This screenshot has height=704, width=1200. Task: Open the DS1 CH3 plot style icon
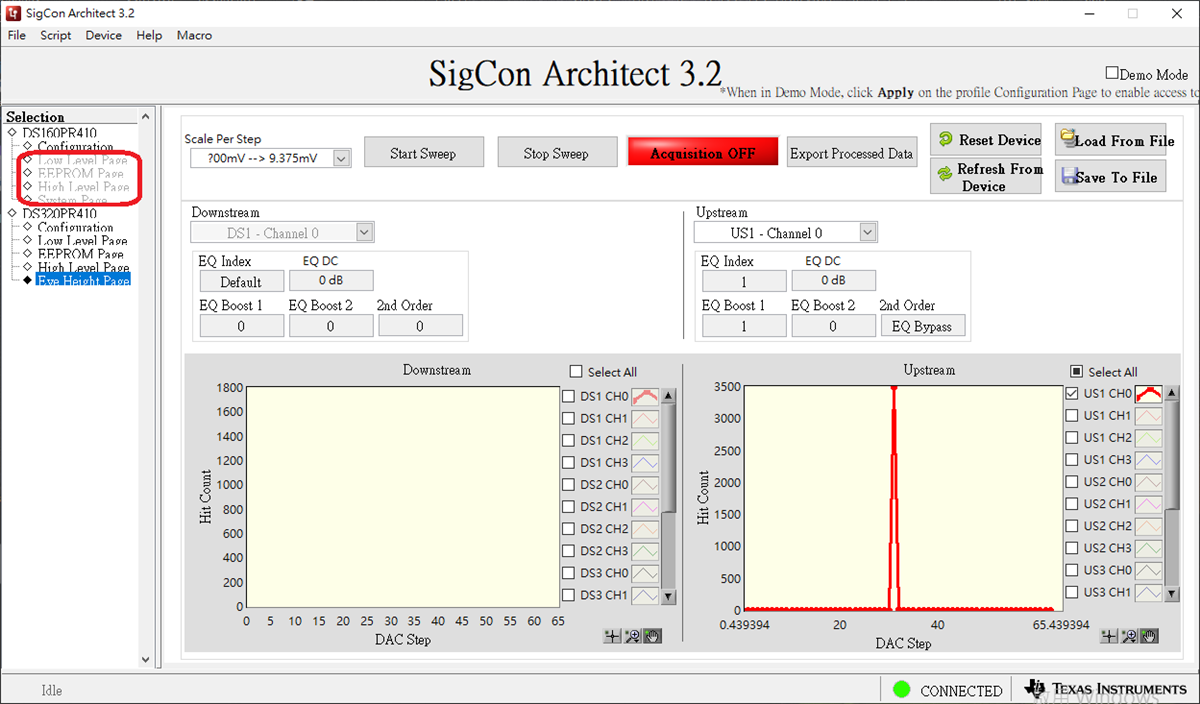click(x=645, y=462)
